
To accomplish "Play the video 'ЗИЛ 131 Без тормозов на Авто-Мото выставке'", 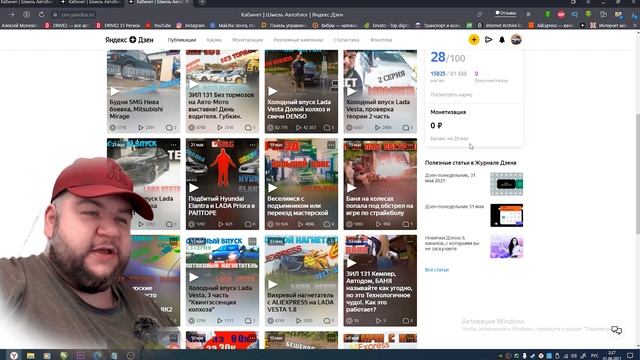I will pyautogui.click(x=194, y=84).
